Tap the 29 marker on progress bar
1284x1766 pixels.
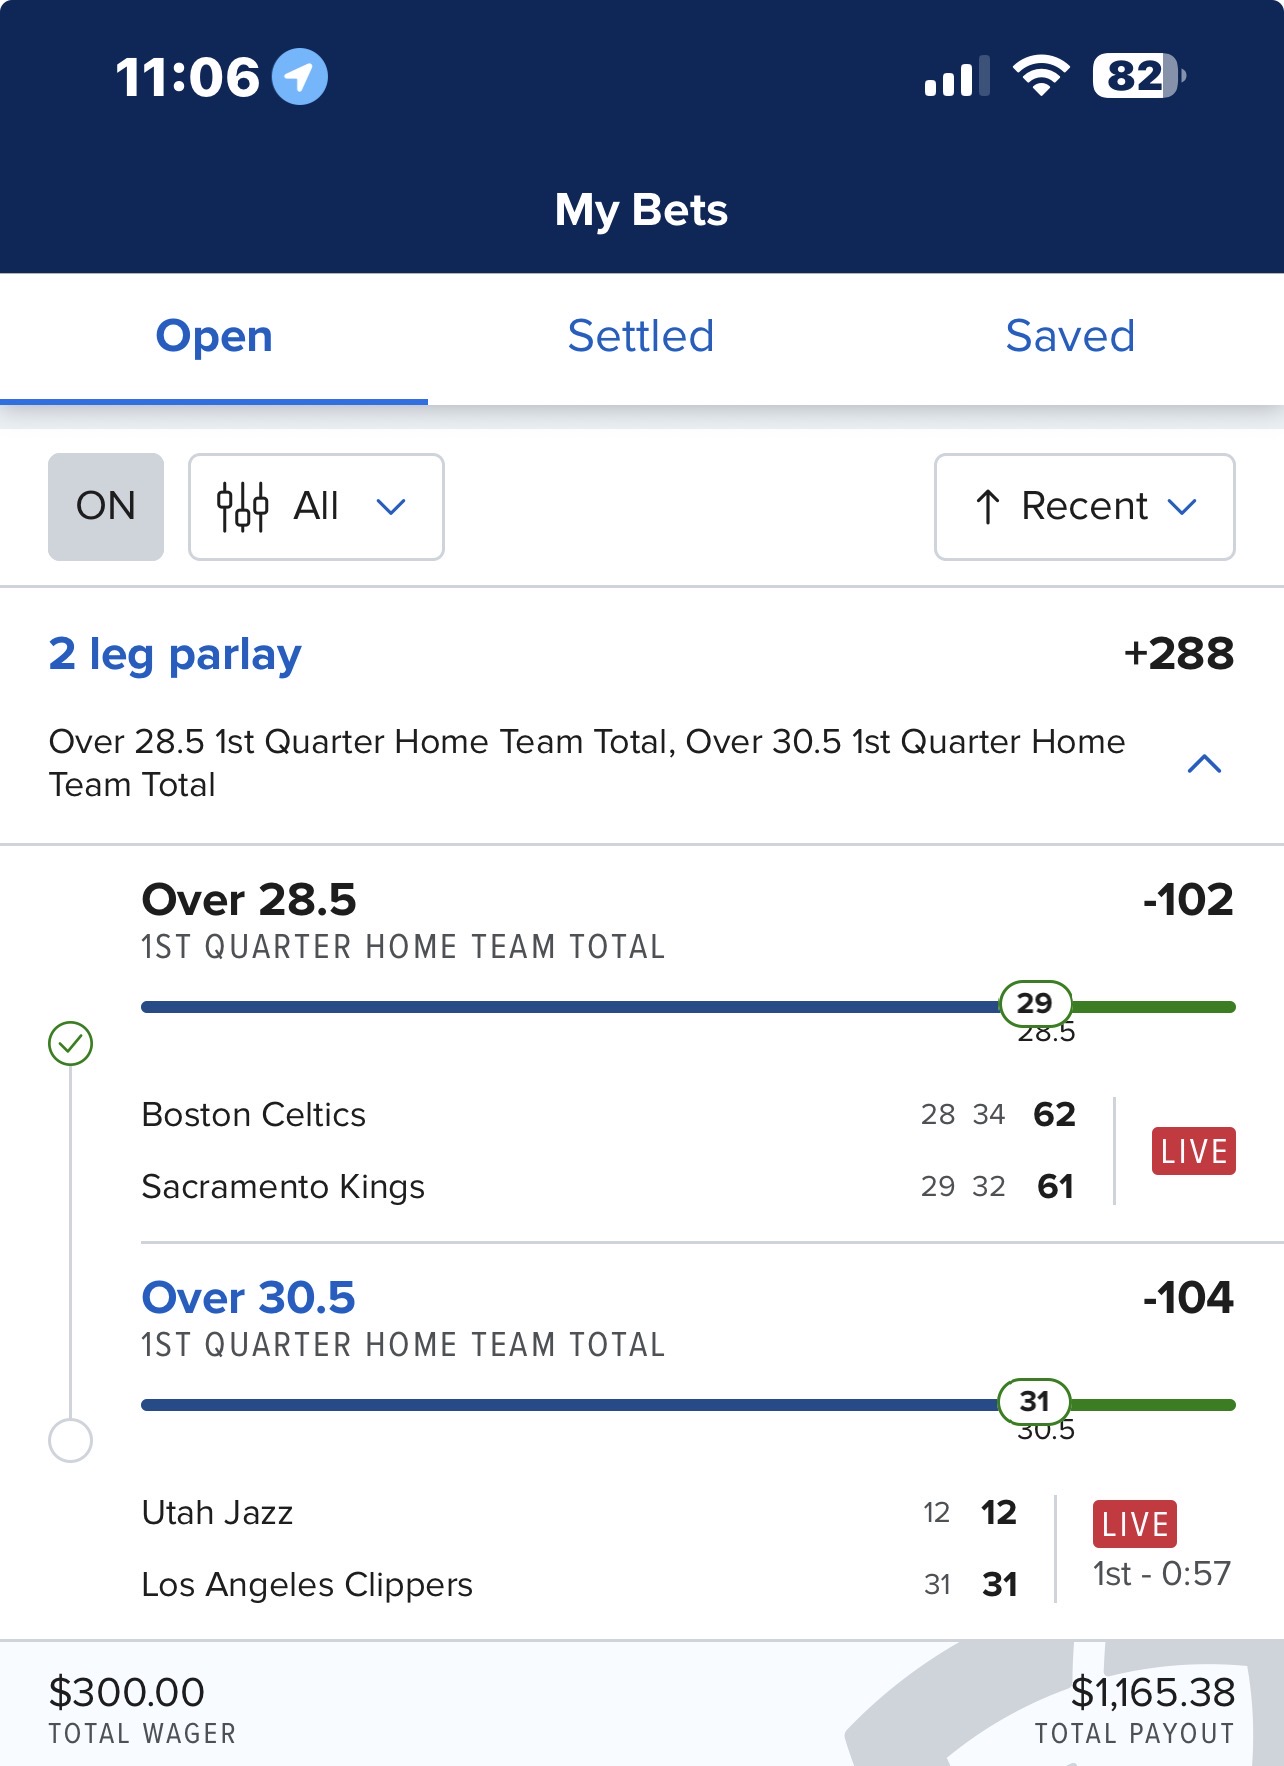[x=1035, y=1003]
